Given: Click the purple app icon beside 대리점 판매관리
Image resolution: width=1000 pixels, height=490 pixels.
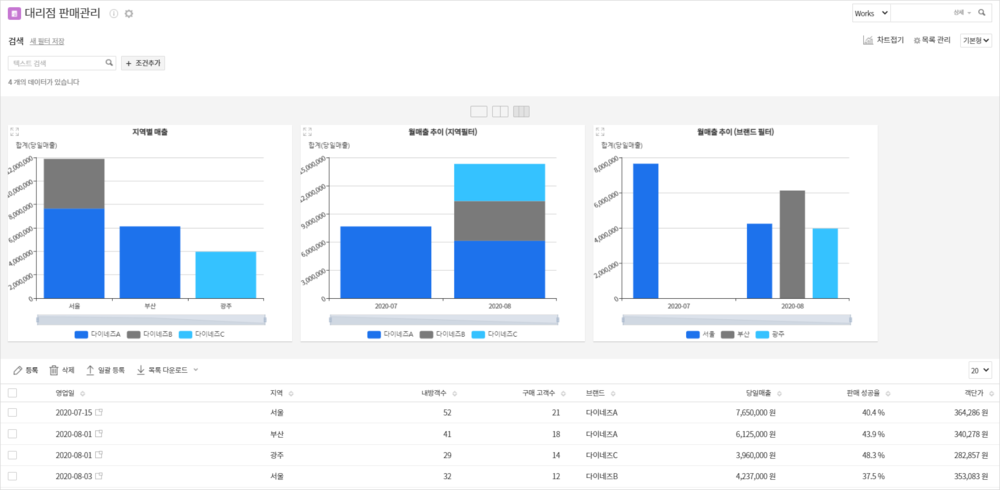Looking at the screenshot, I should [x=13, y=13].
